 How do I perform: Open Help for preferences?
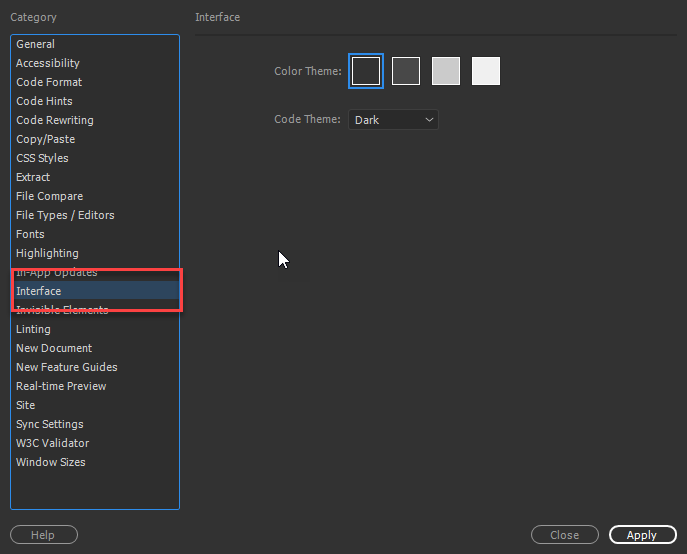(x=44, y=535)
